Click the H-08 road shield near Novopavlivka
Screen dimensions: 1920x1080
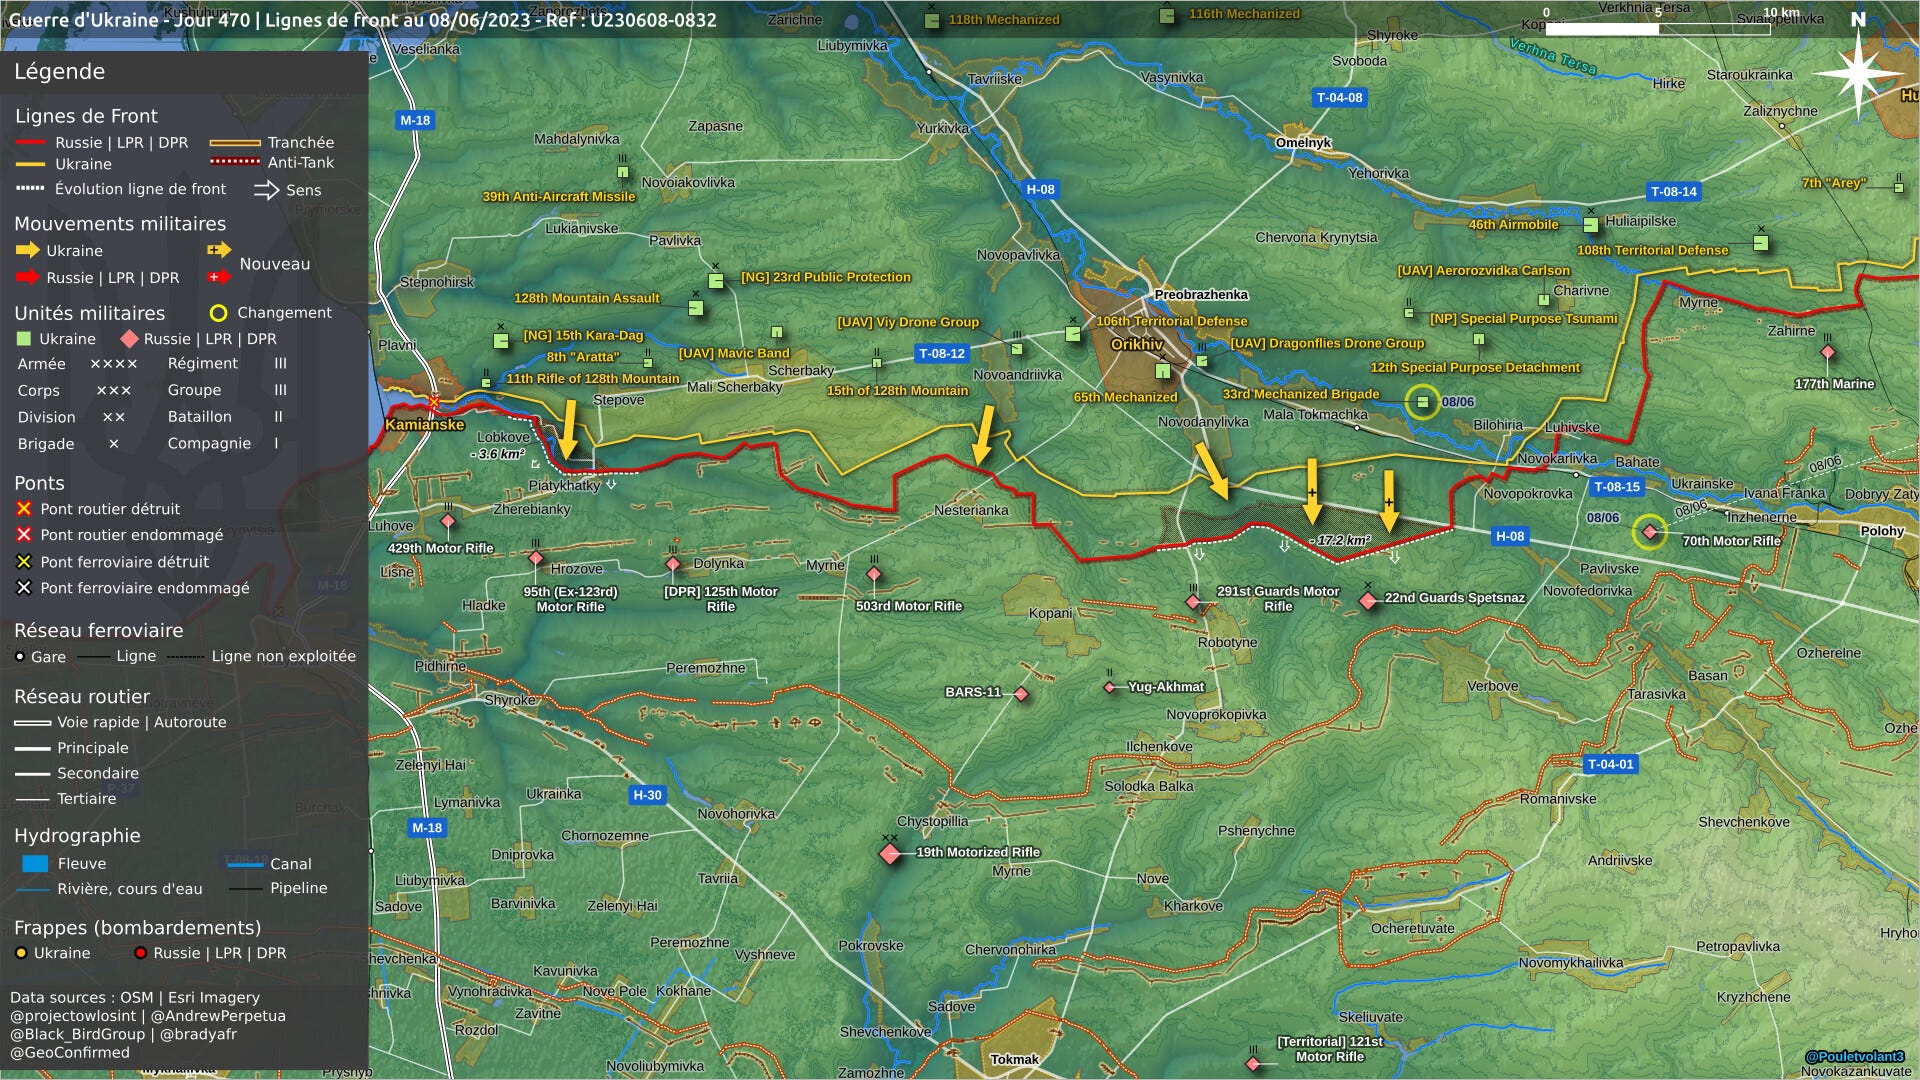point(1040,189)
